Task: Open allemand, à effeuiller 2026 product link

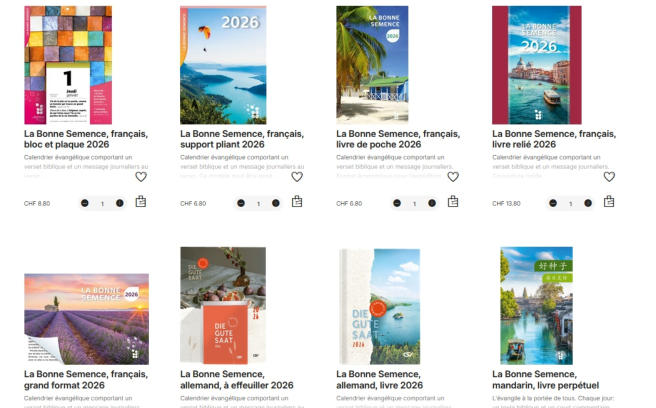Action: 237,380
